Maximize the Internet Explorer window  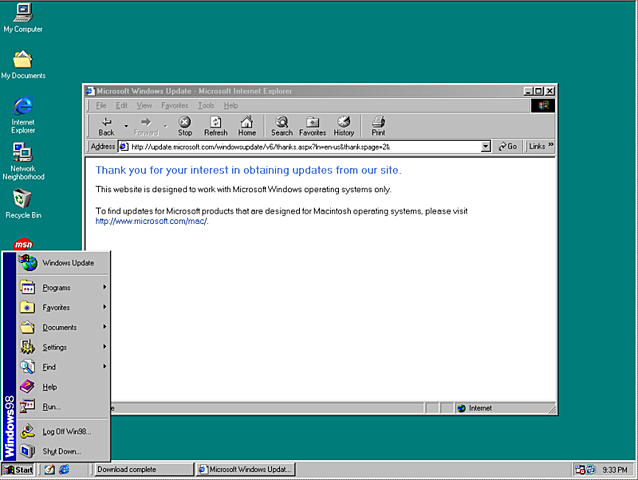[x=538, y=91]
